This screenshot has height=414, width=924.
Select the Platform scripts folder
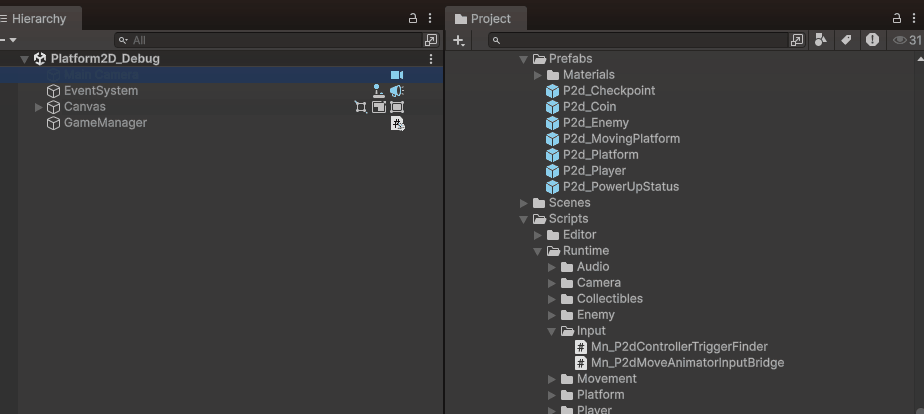coord(600,395)
